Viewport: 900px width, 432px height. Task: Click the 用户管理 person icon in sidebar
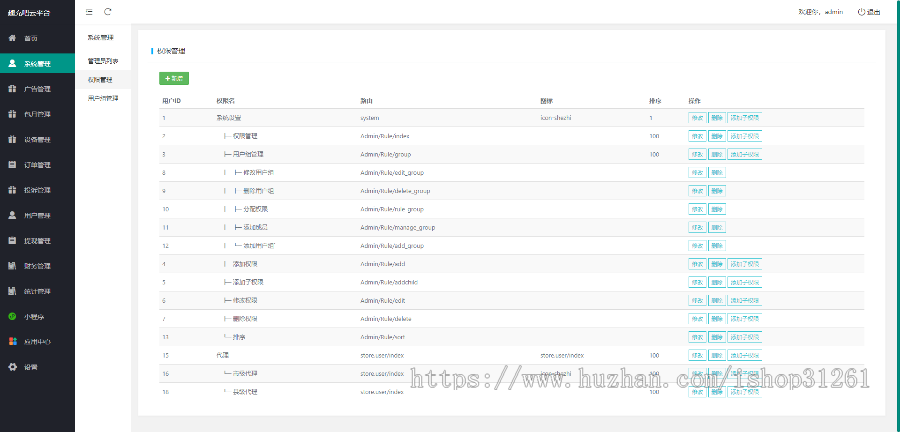13,215
